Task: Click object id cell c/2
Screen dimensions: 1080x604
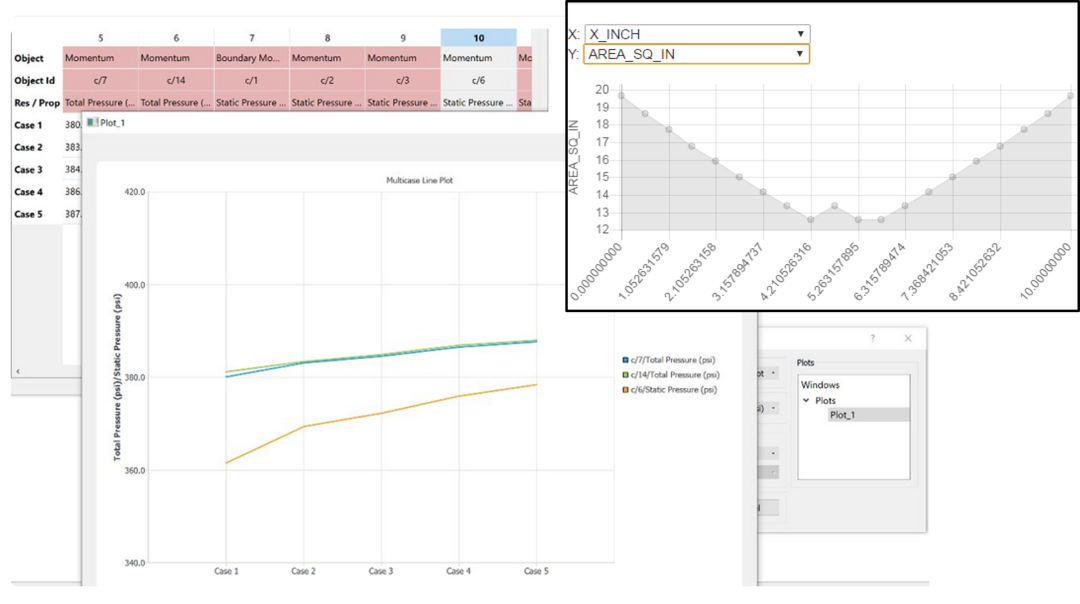Action: tap(327, 81)
